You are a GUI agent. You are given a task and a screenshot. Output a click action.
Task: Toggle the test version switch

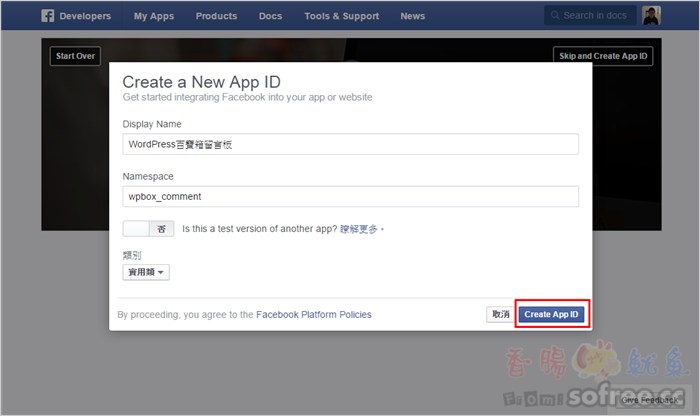click(148, 229)
